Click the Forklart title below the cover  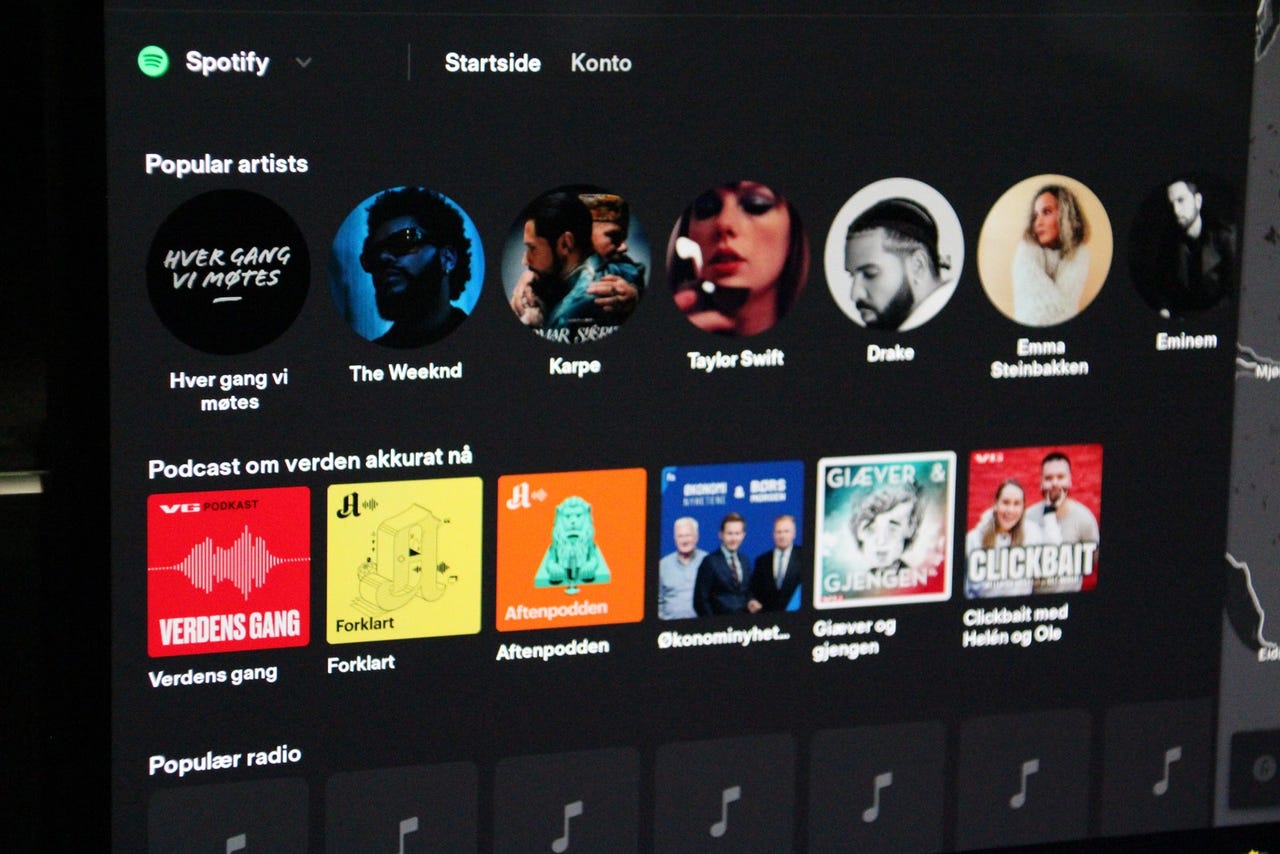coord(361,663)
